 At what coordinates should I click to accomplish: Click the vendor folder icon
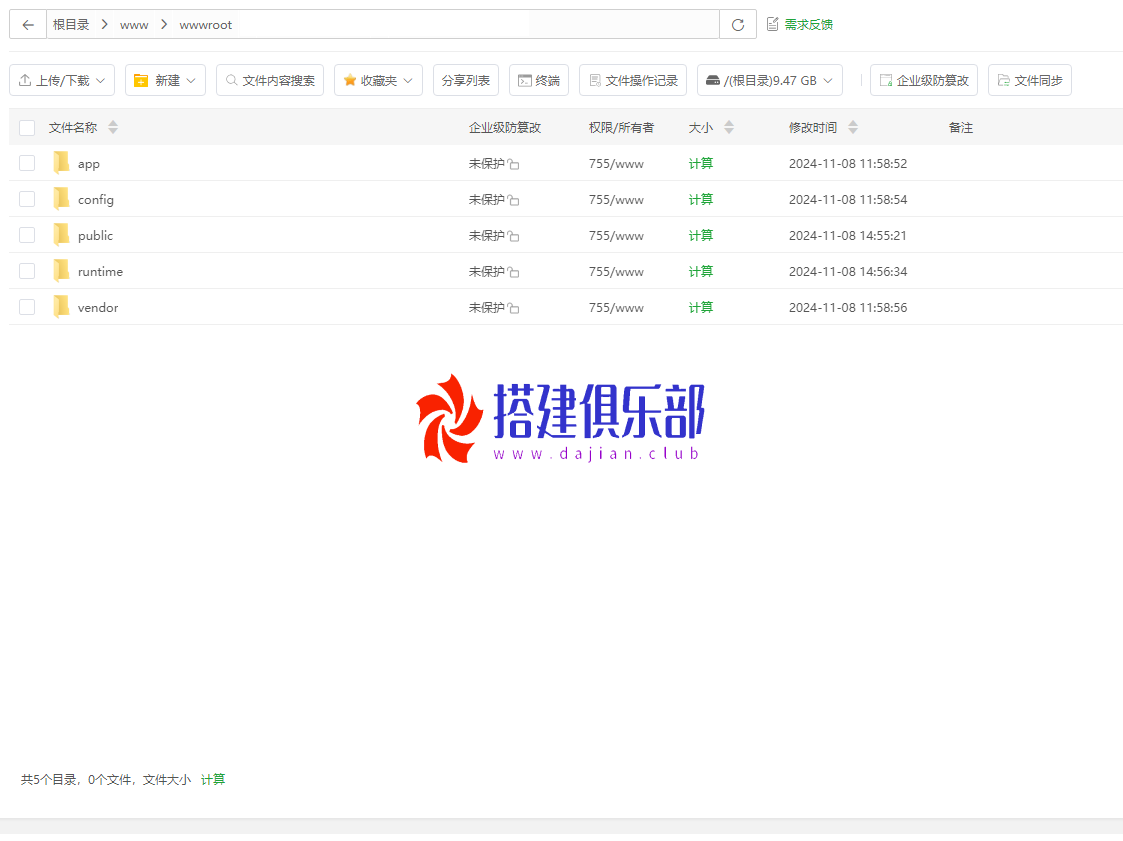(x=62, y=307)
